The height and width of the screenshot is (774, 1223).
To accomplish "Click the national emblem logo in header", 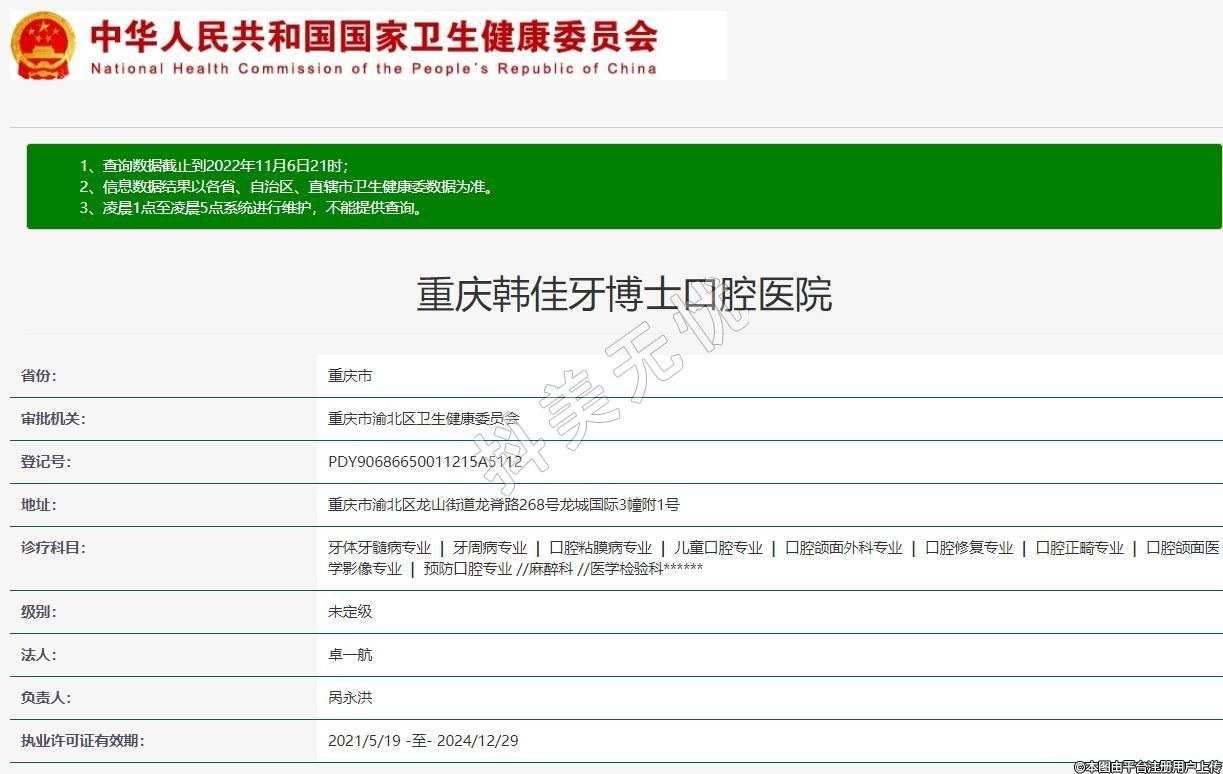I will point(43,46).
